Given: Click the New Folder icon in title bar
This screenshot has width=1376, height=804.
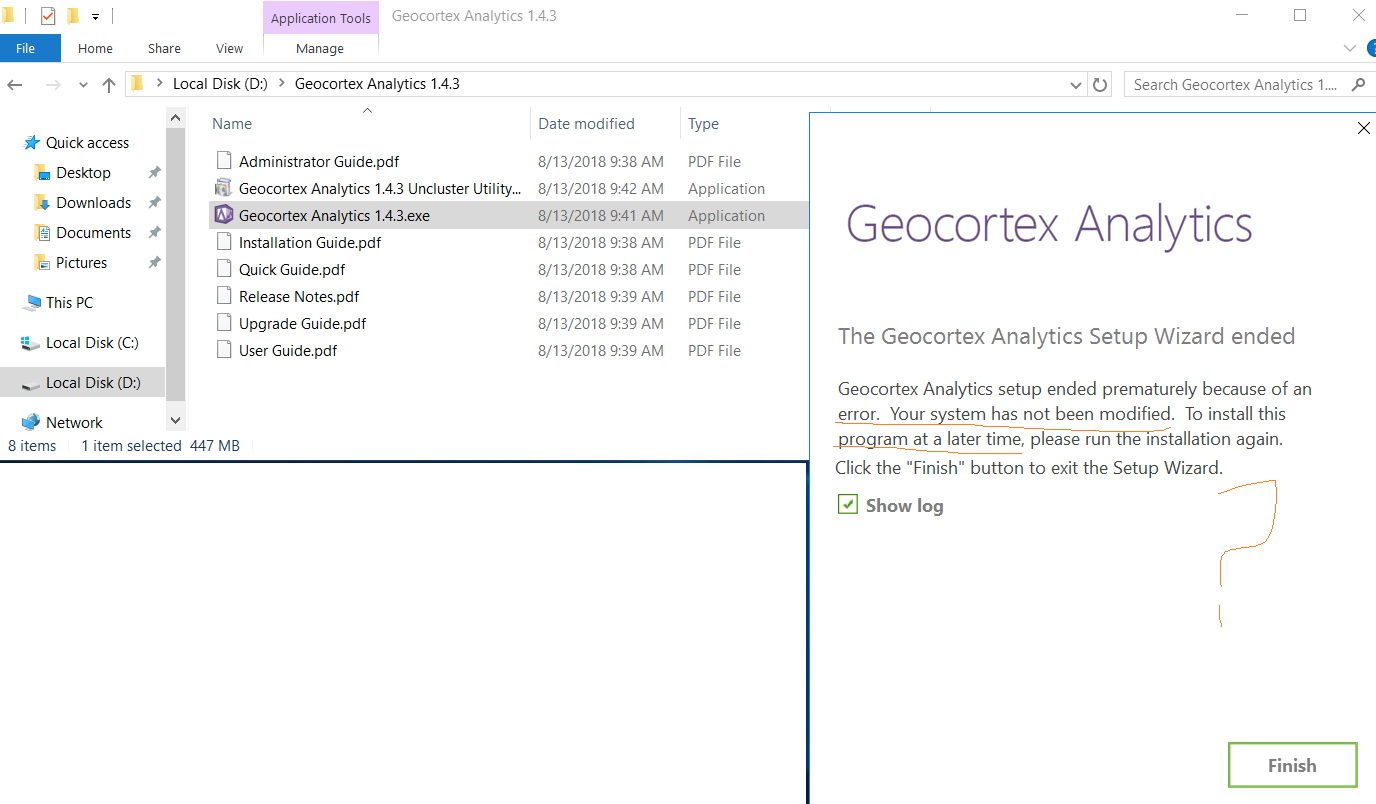Looking at the screenshot, I should [x=73, y=16].
